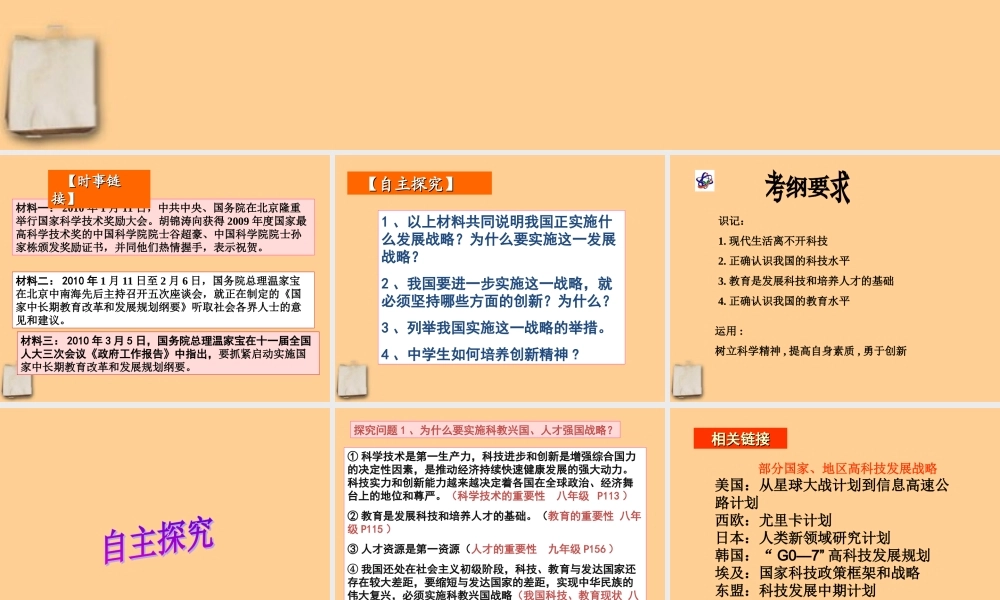Select the orange 【时事链接】 label
This screenshot has height=600, width=1000.
pyautogui.click(x=99, y=189)
